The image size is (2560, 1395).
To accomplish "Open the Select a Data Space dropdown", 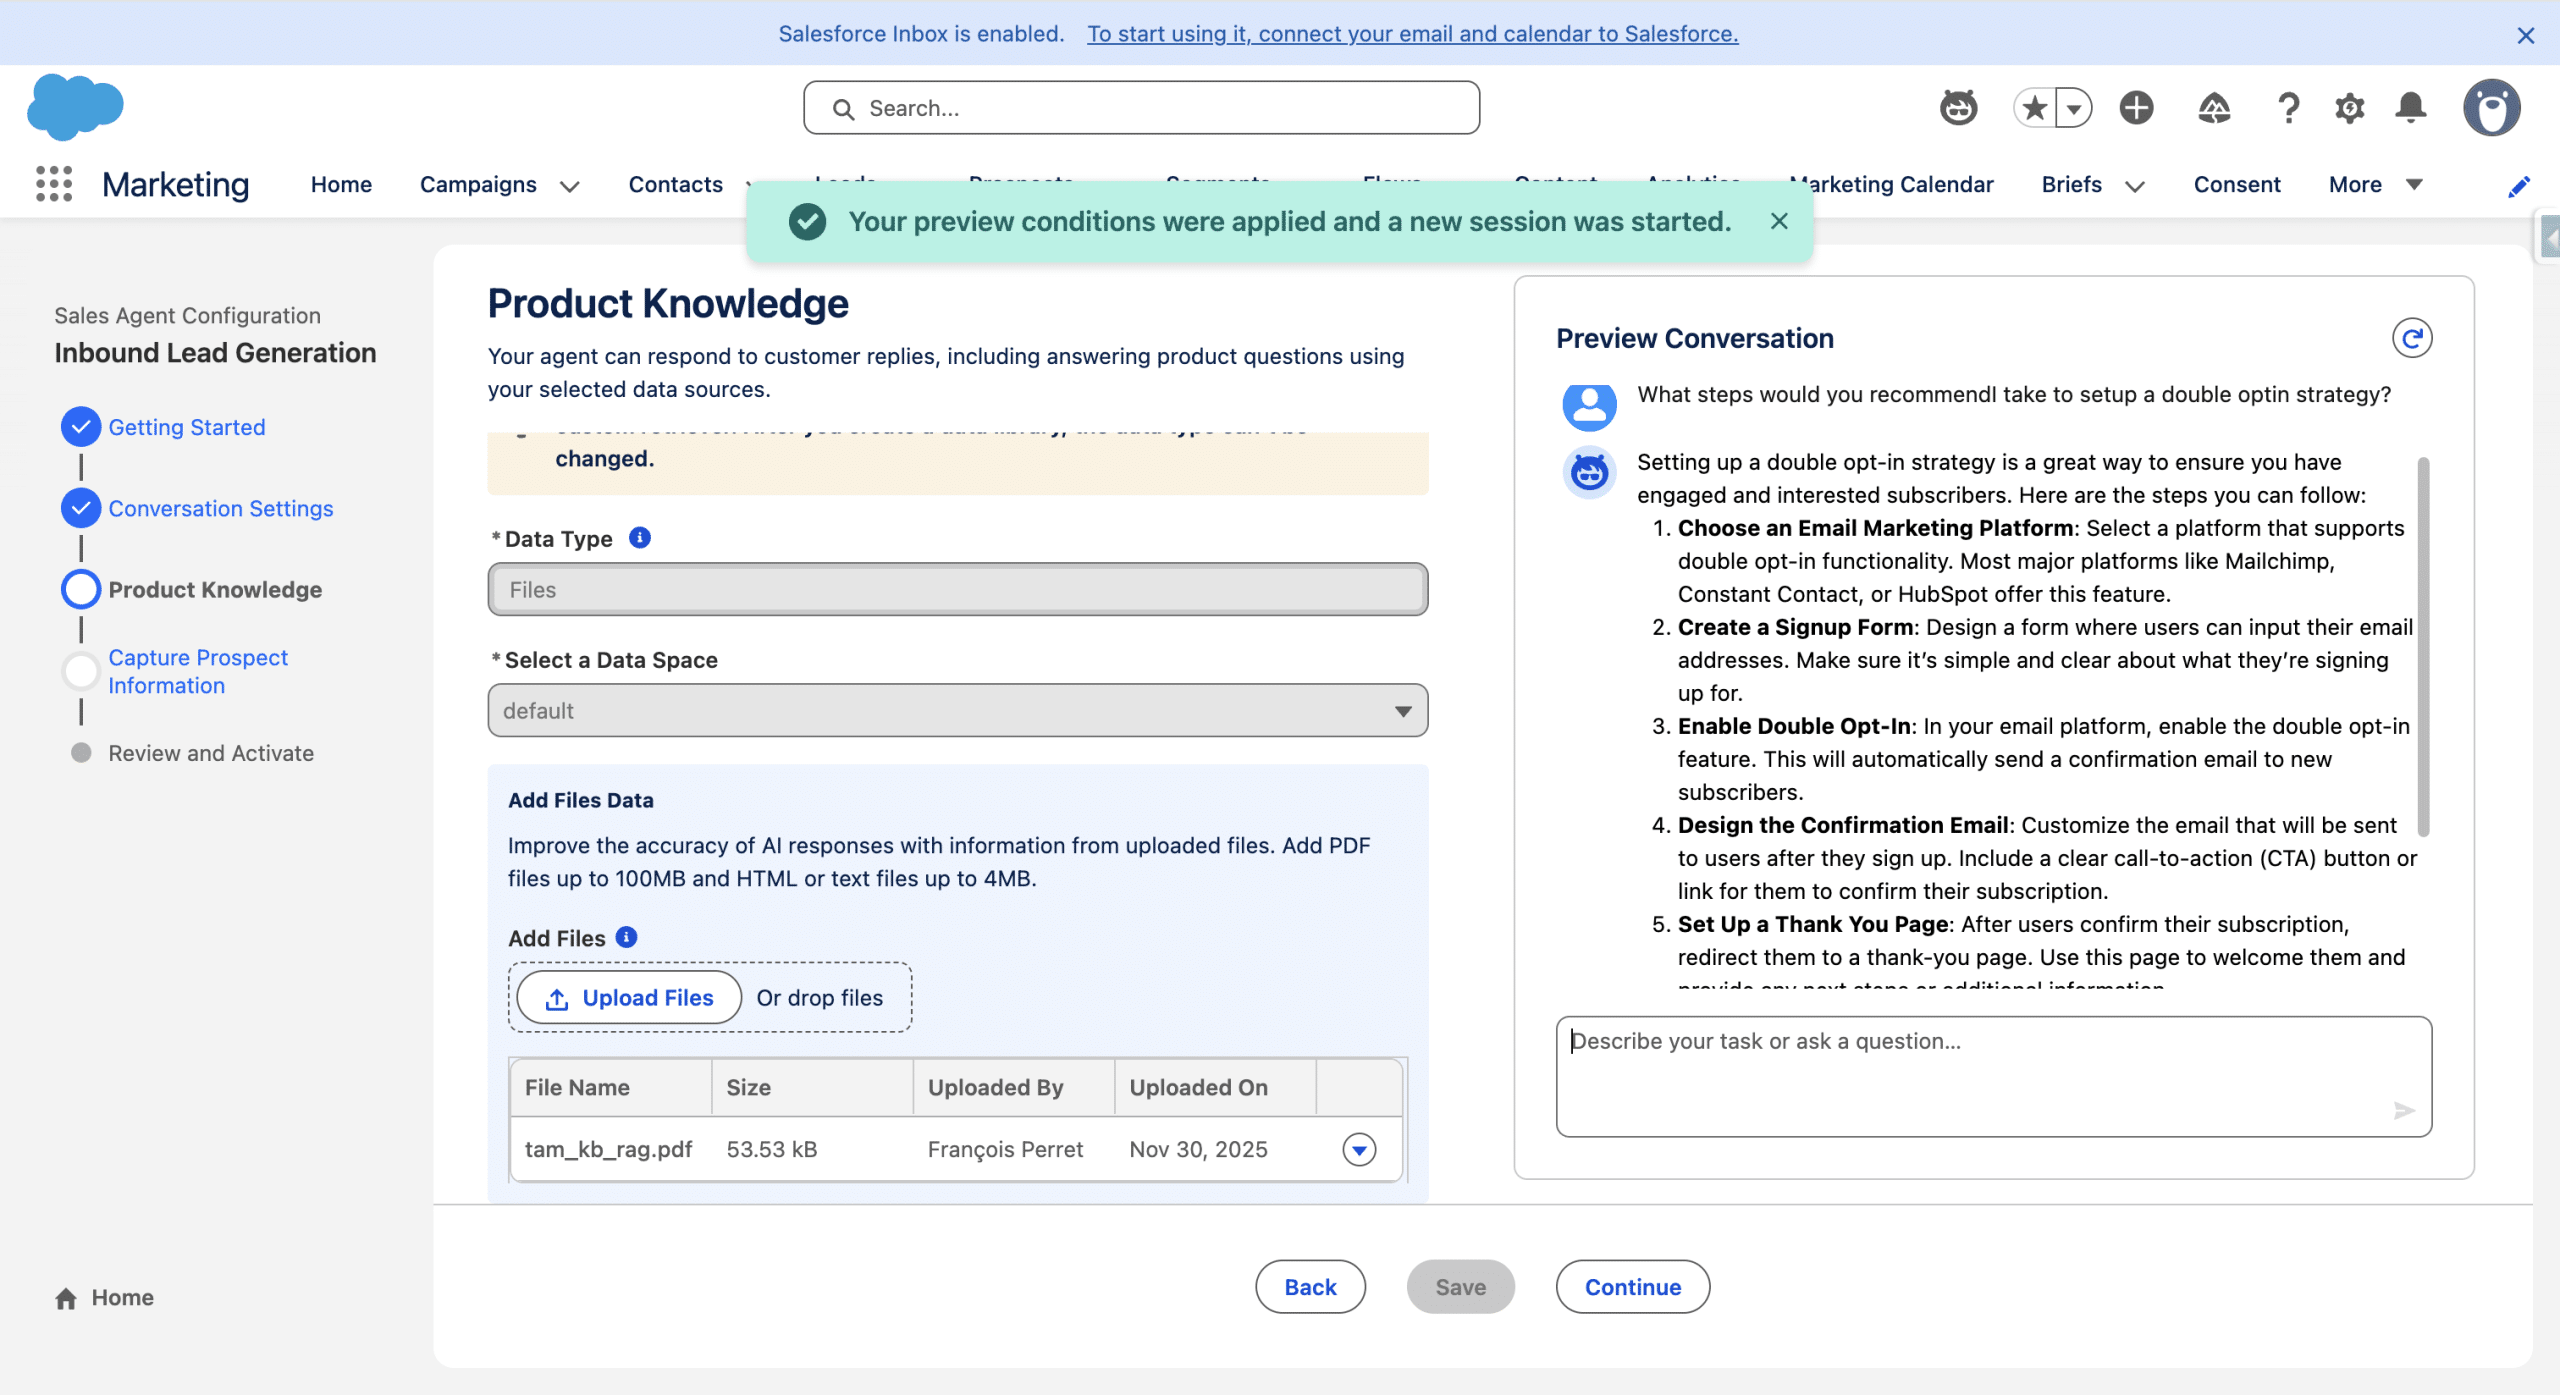I will click(x=957, y=710).
